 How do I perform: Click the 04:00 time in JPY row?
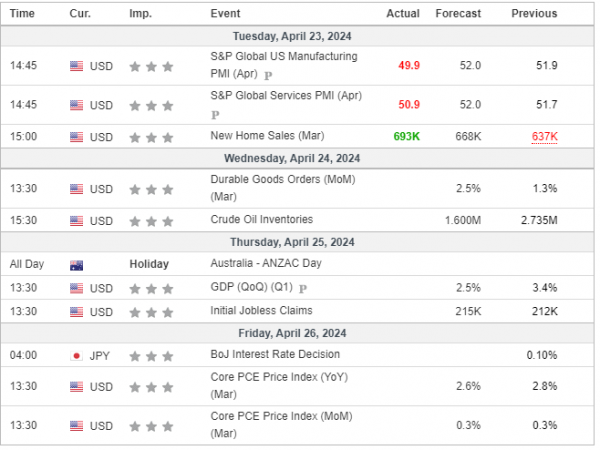click(x=23, y=355)
